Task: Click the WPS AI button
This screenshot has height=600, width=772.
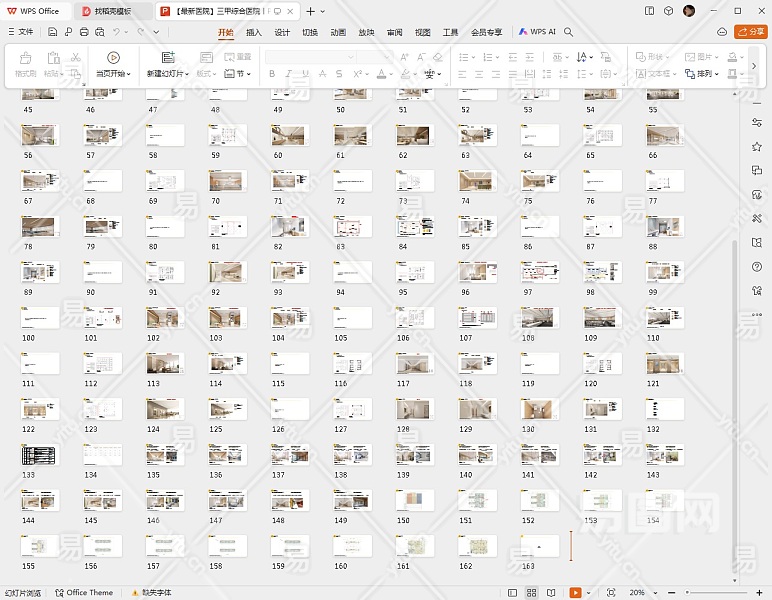Action: (x=537, y=32)
